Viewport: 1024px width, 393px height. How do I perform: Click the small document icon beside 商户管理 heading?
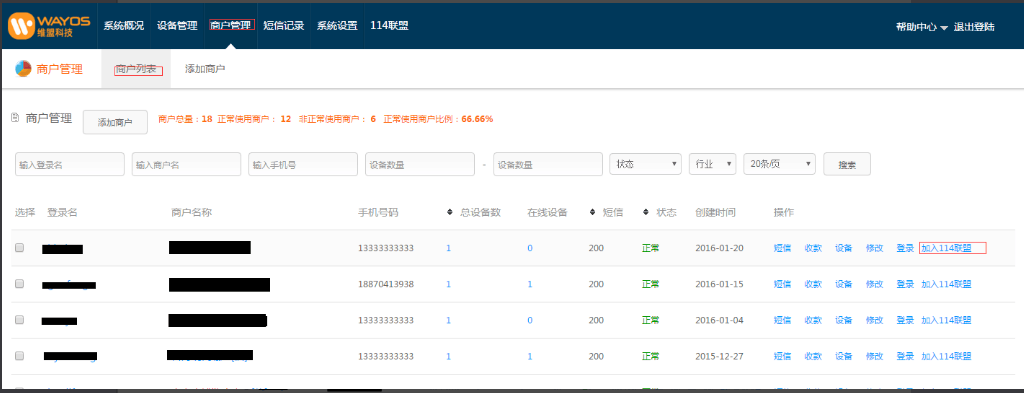[x=16, y=118]
